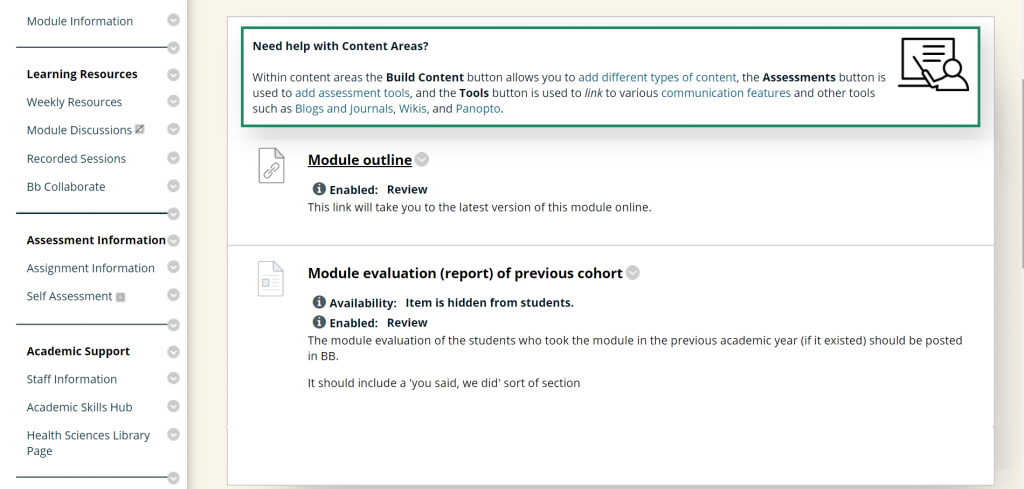
Task: Click the Module outline link icon
Action: click(271, 166)
